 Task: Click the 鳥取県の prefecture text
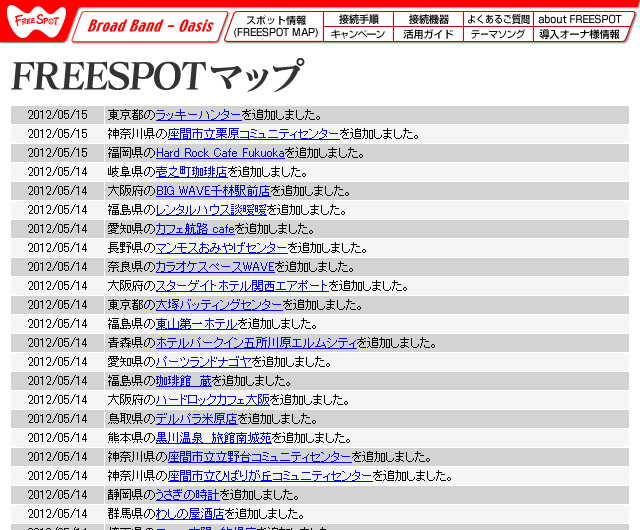pyautogui.click(x=131, y=419)
